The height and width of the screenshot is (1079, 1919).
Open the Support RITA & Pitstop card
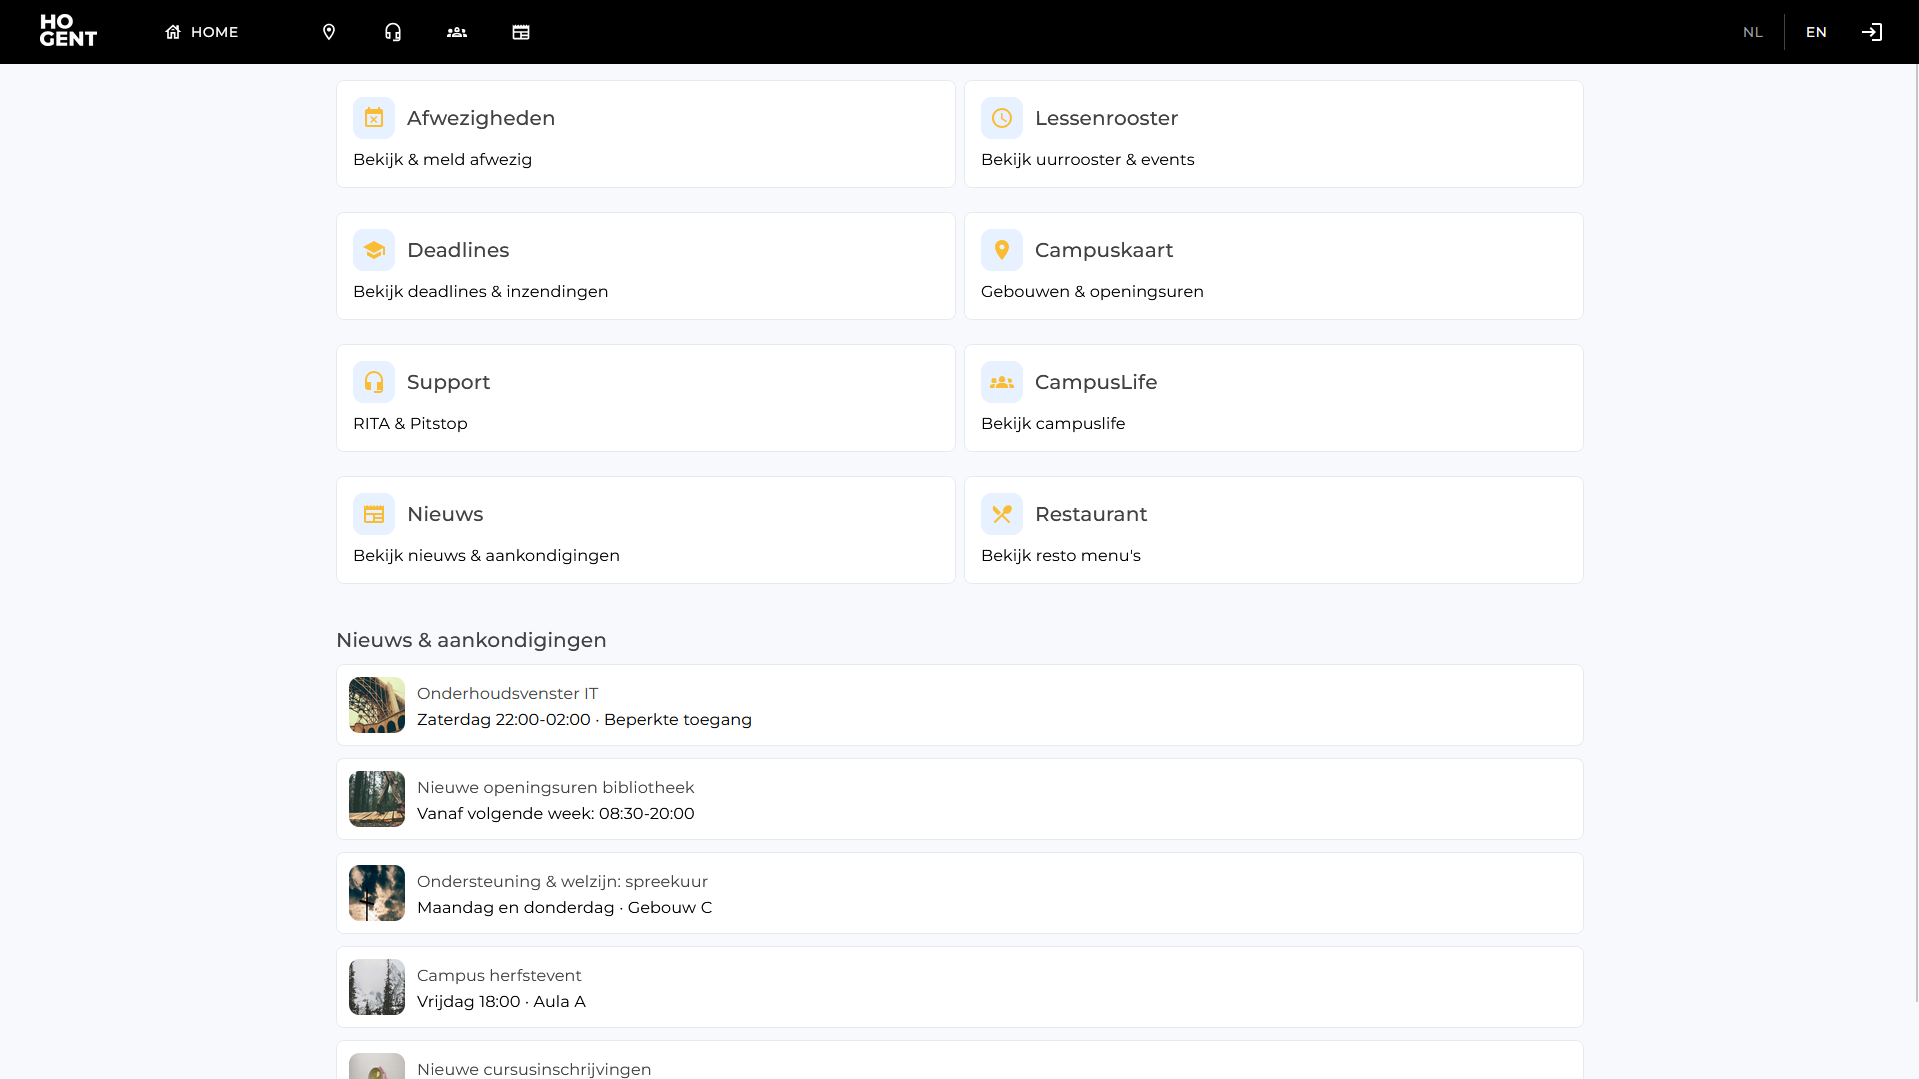[x=645, y=398]
